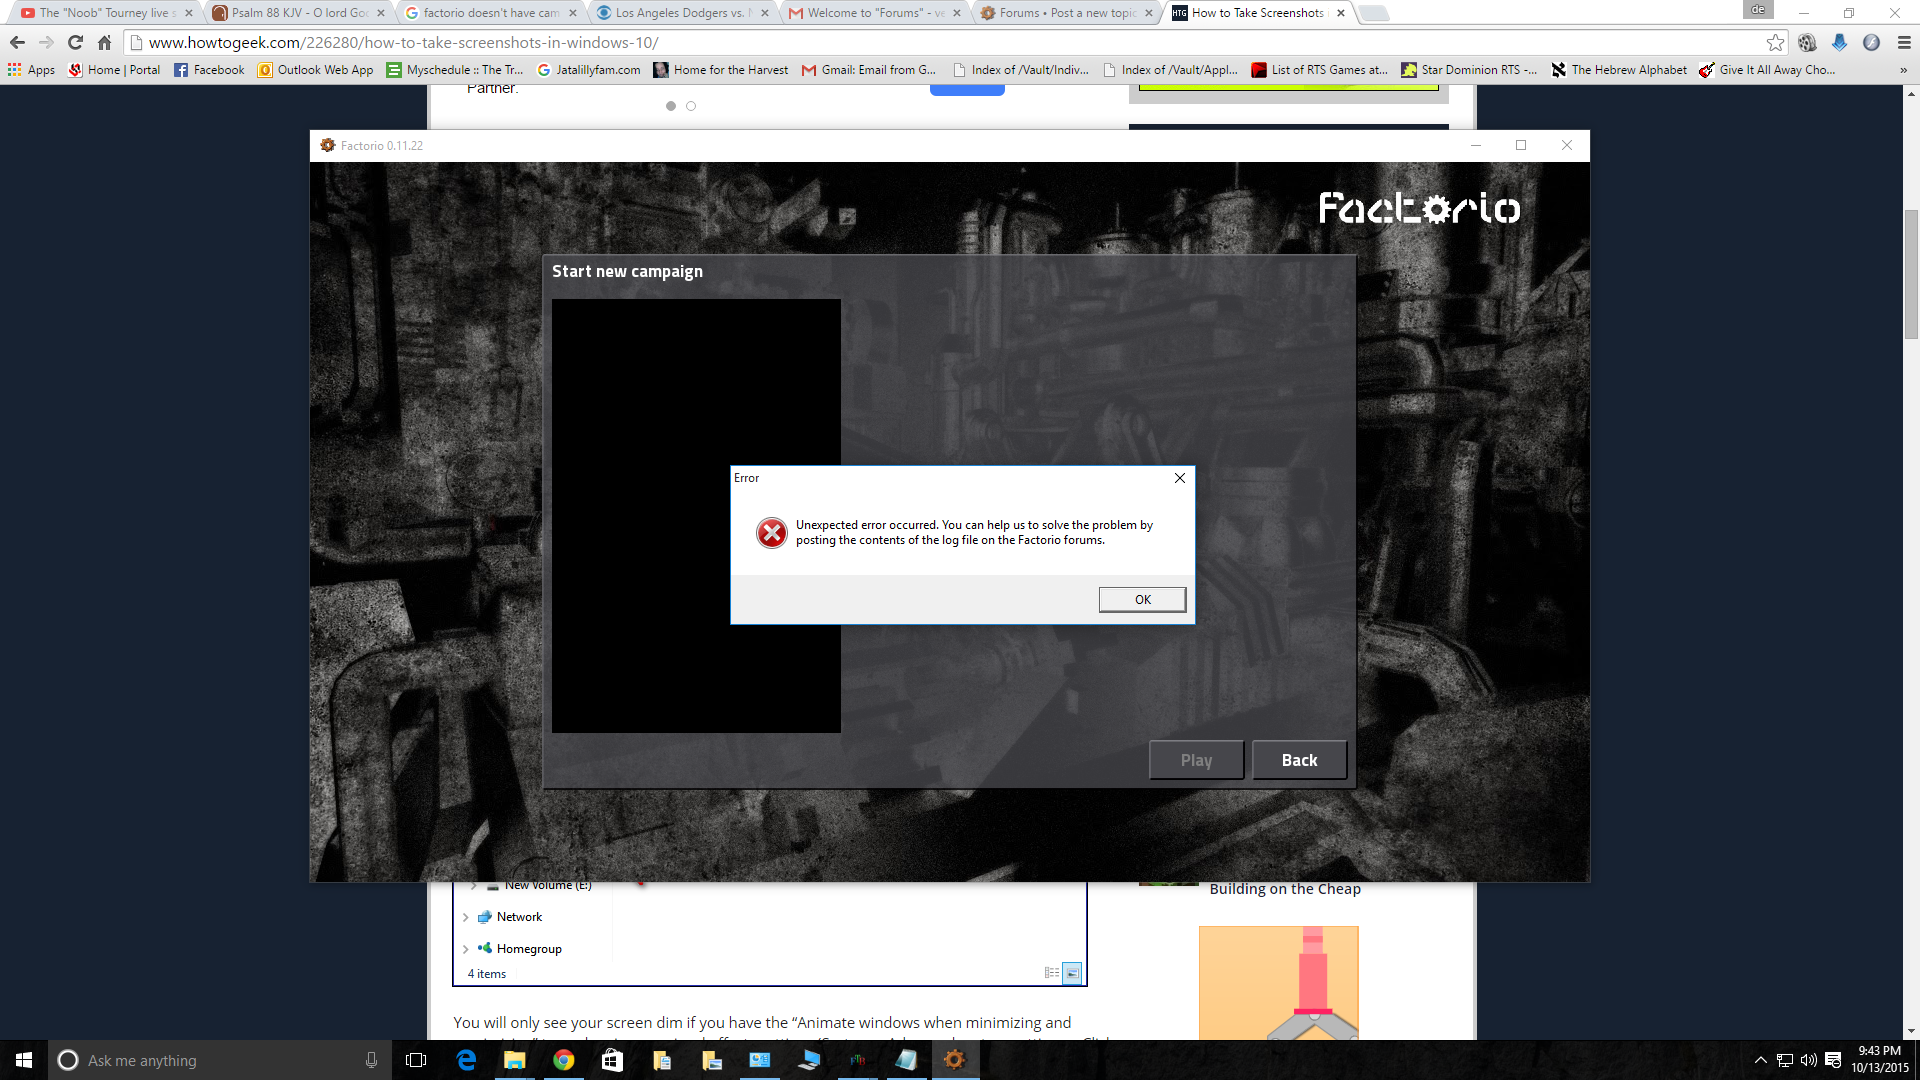This screenshot has height=1080, width=1920.
Task: Switch to Welcome to Forums Gmail tab
Action: coord(874,13)
